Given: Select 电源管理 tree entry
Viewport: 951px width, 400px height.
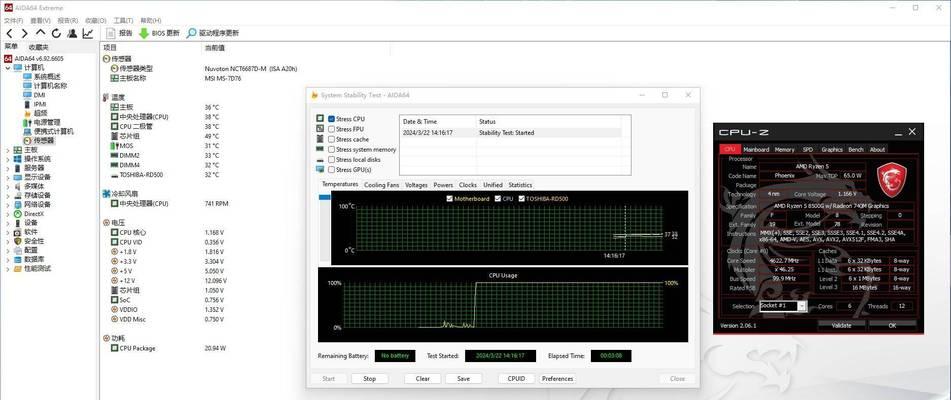Looking at the screenshot, I should [47, 122].
